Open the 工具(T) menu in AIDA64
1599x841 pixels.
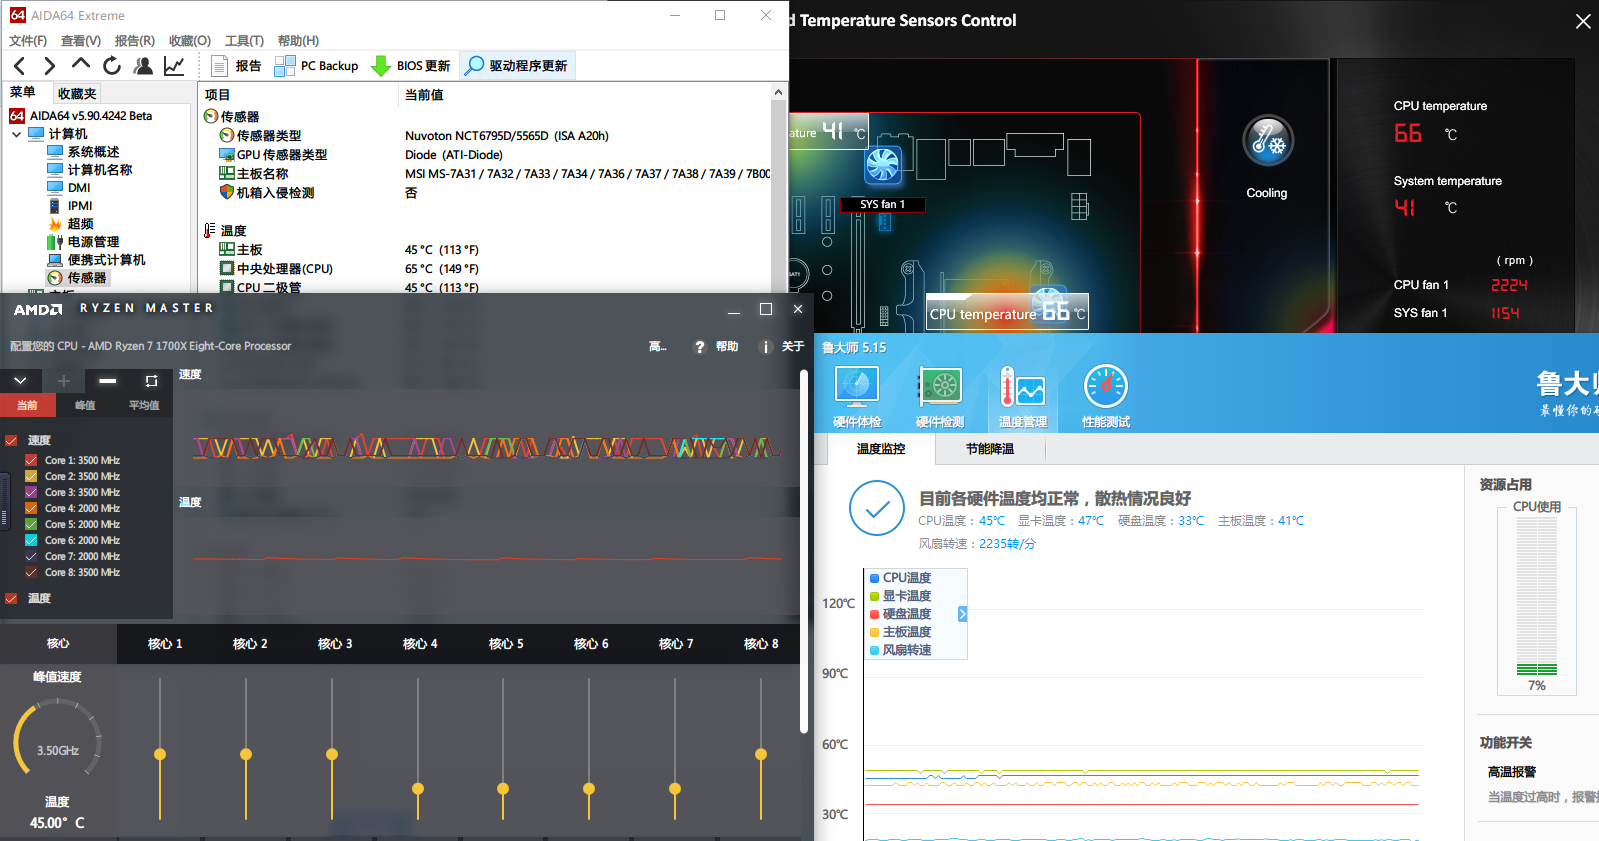[x=244, y=41]
